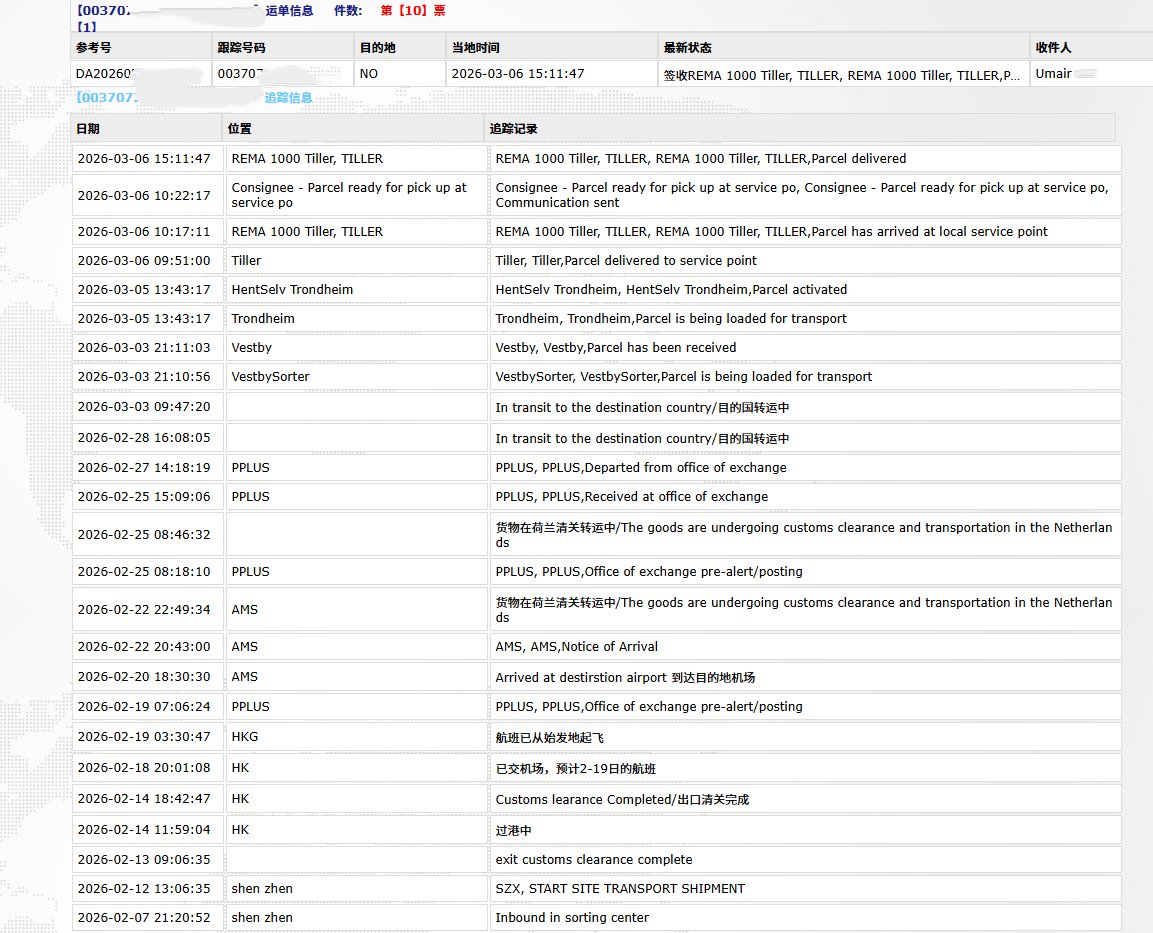Click record SZX, START SITE TRANSPORT SHIPMENT
Image resolution: width=1153 pixels, height=933 pixels.
[x=805, y=889]
